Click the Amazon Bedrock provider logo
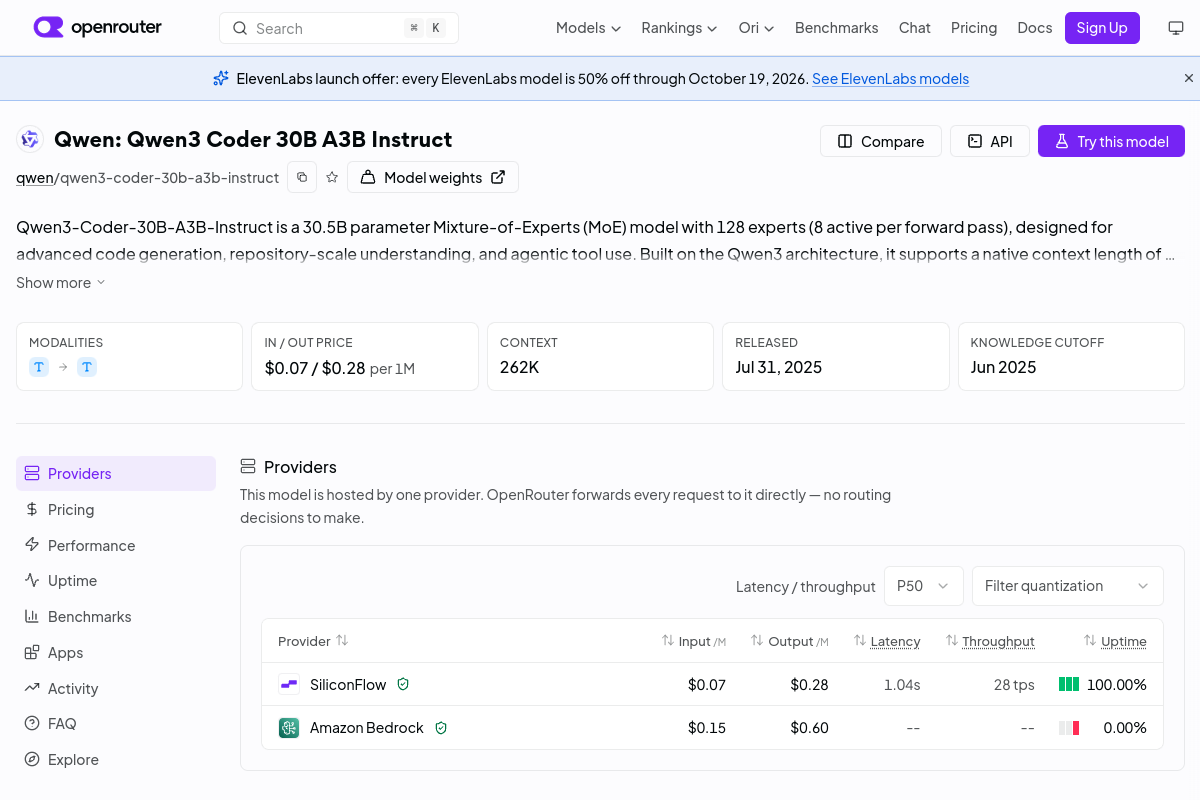Screen dimensions: 1200x800 [x=289, y=728]
